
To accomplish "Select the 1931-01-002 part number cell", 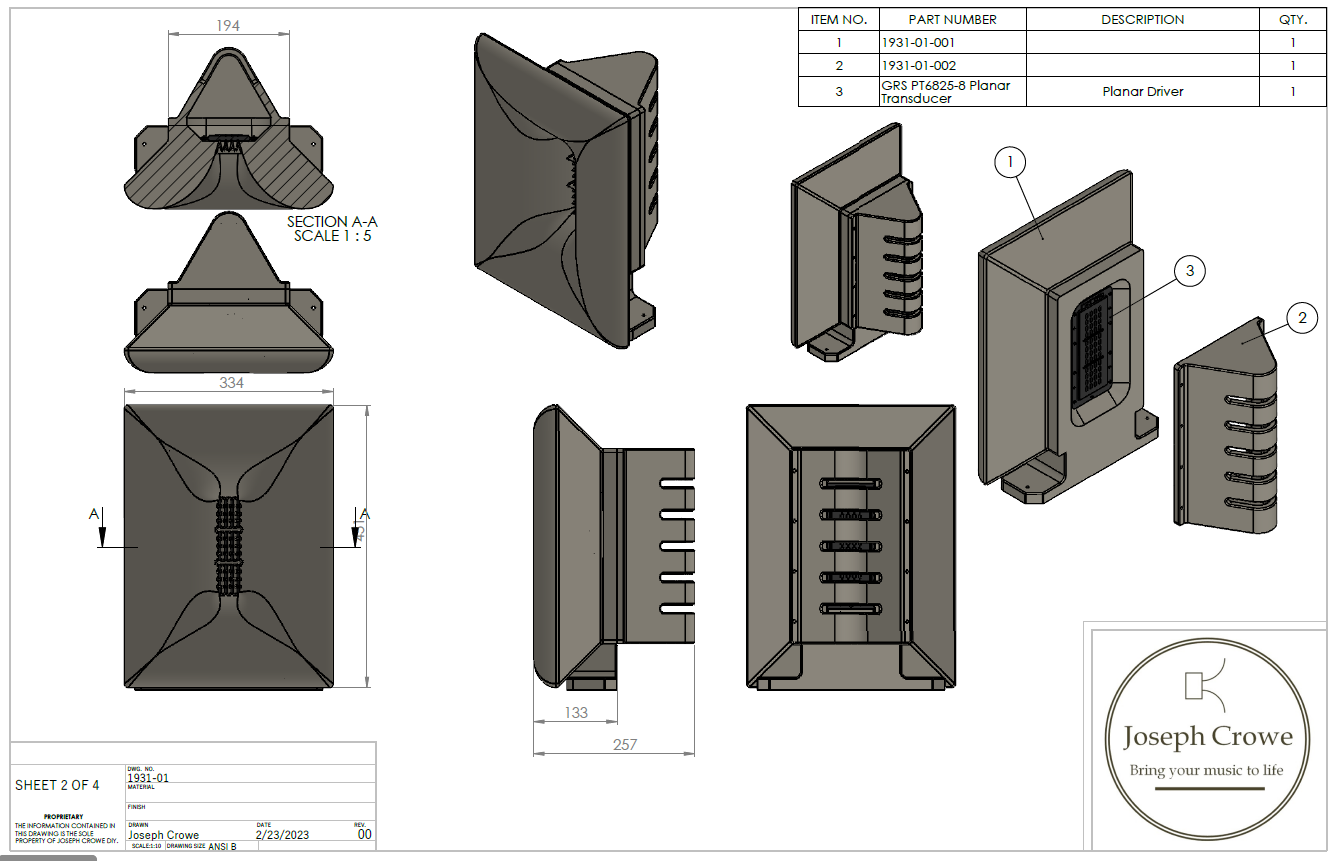I will click(919, 66).
